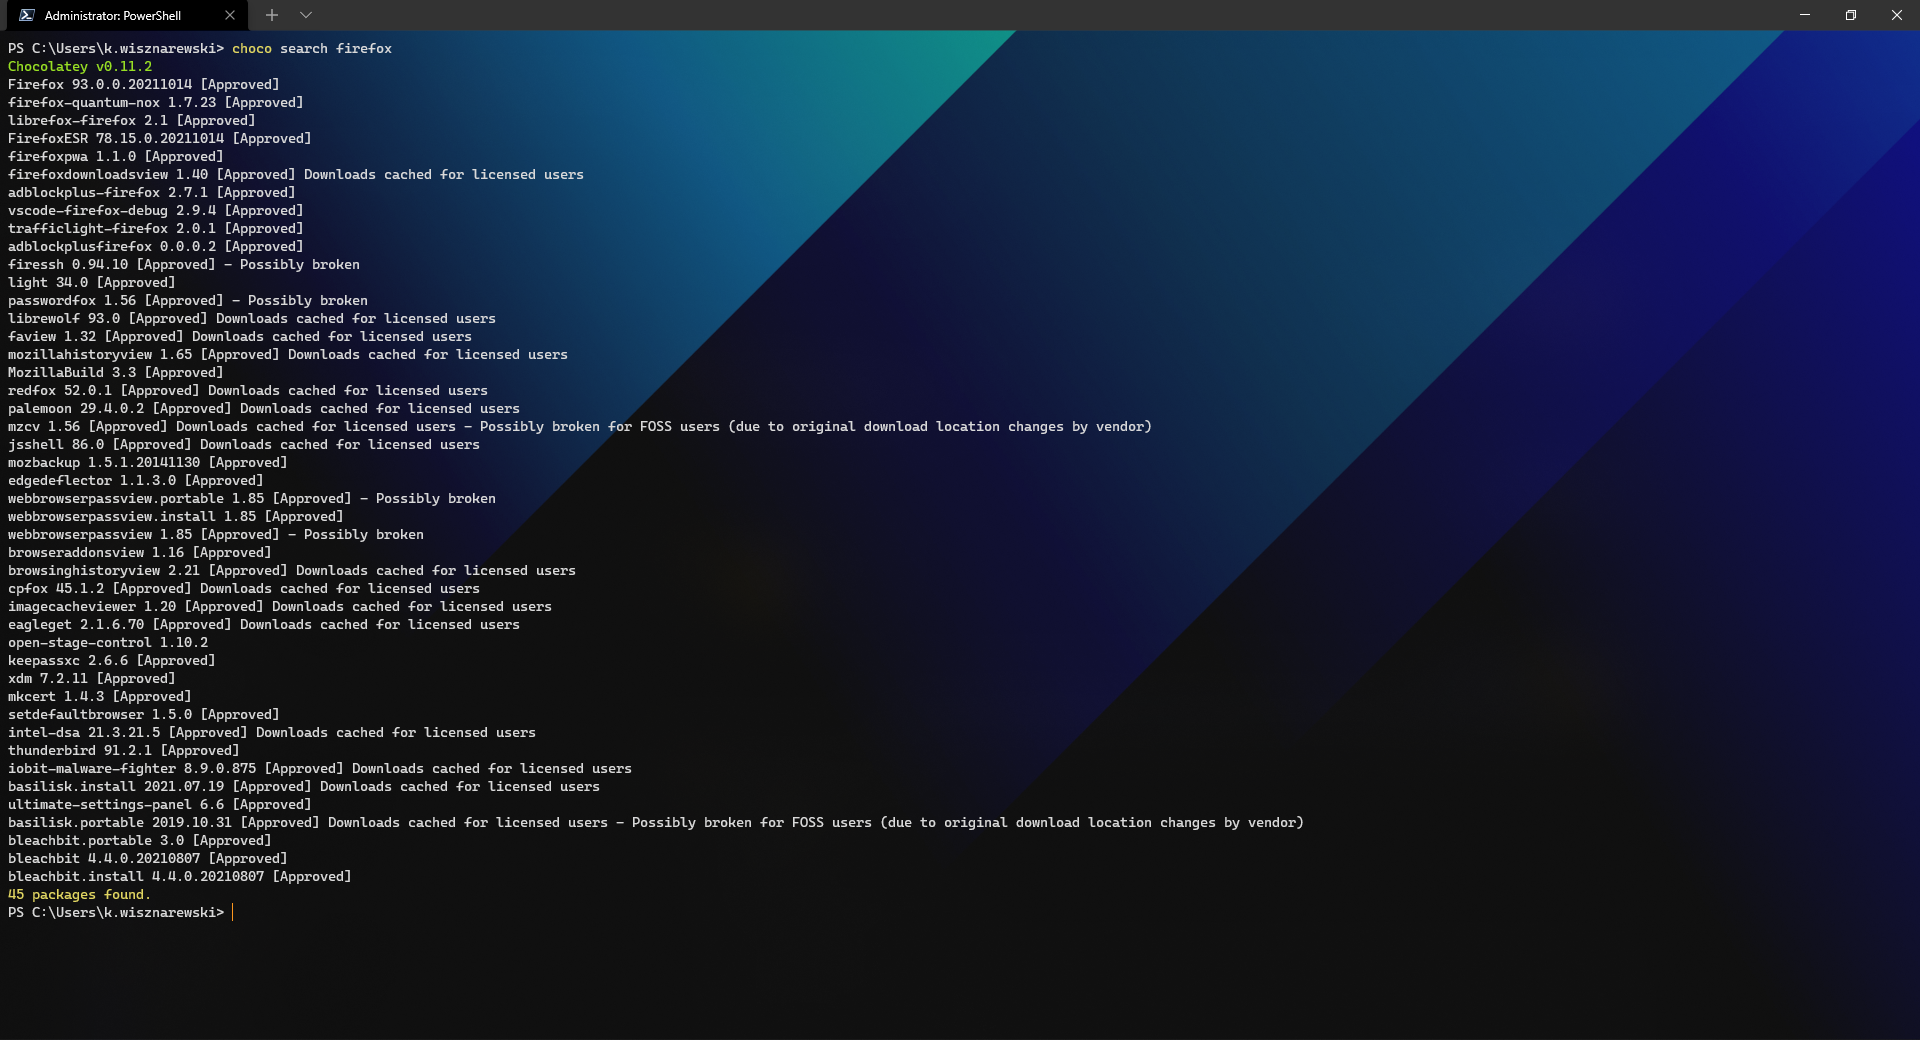The width and height of the screenshot is (1920, 1040).
Task: Click the 'firefox-quantum-nox 1.7.23' line
Action: pos(156,102)
